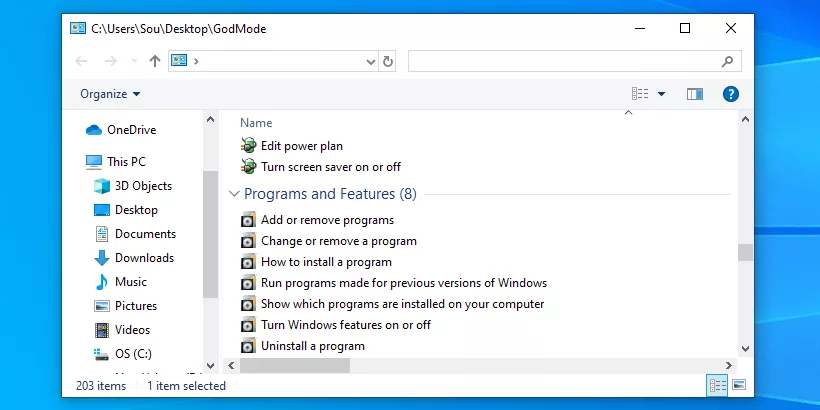Image resolution: width=820 pixels, height=410 pixels.
Task: Select Edit power plan item
Action: click(x=302, y=146)
